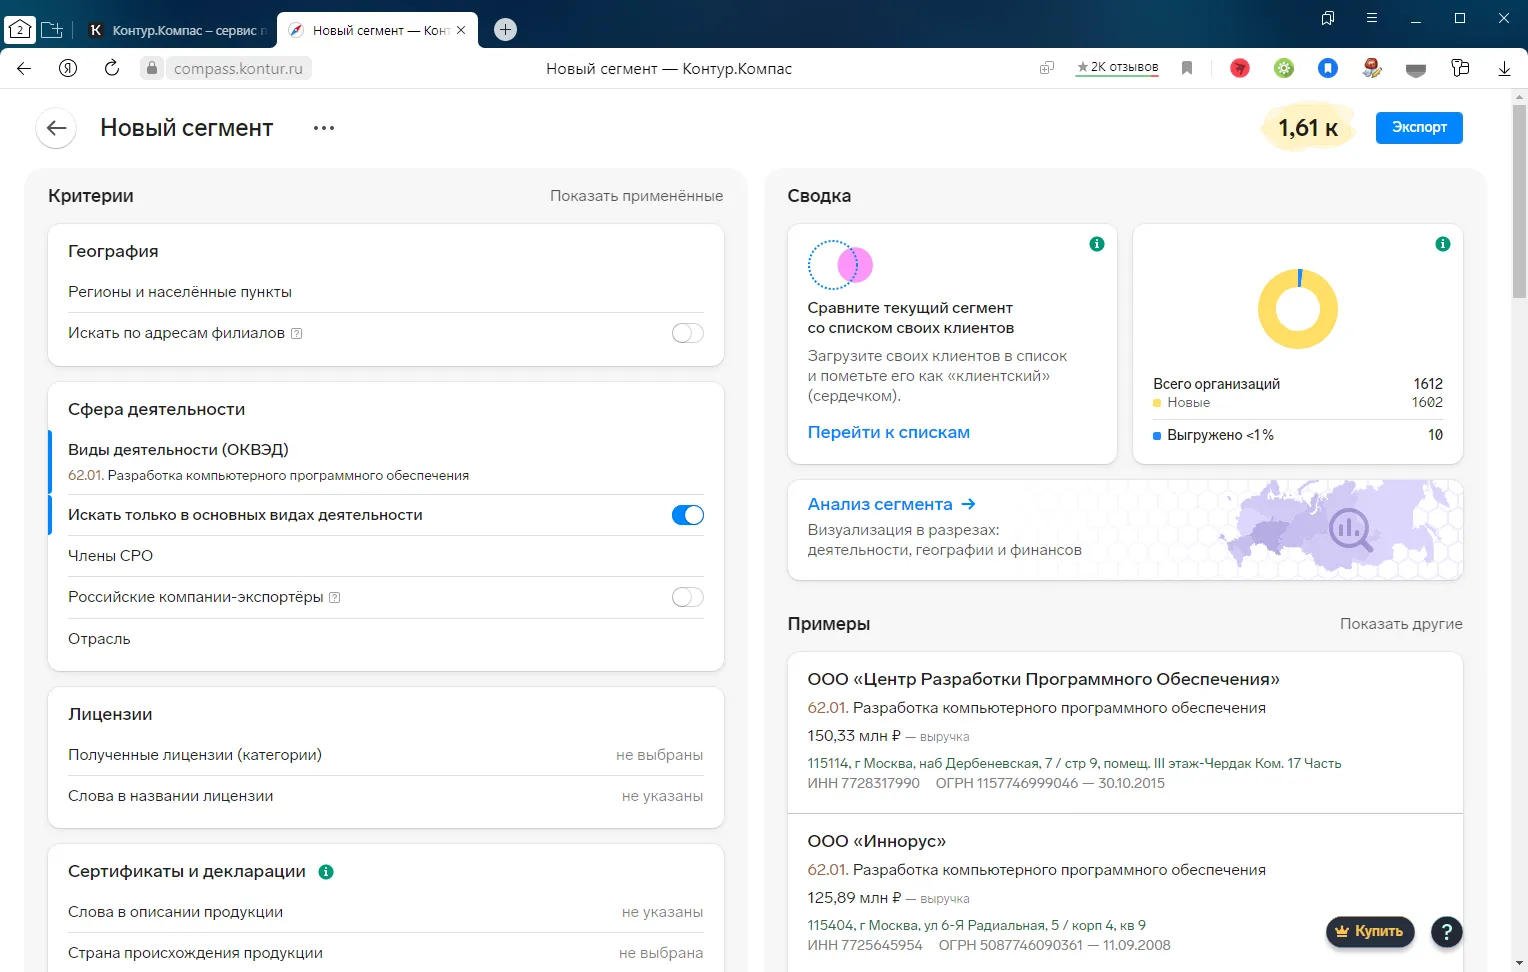This screenshot has width=1528, height=972.
Task: Close the Новый сегмент tab
Action: point(461,30)
